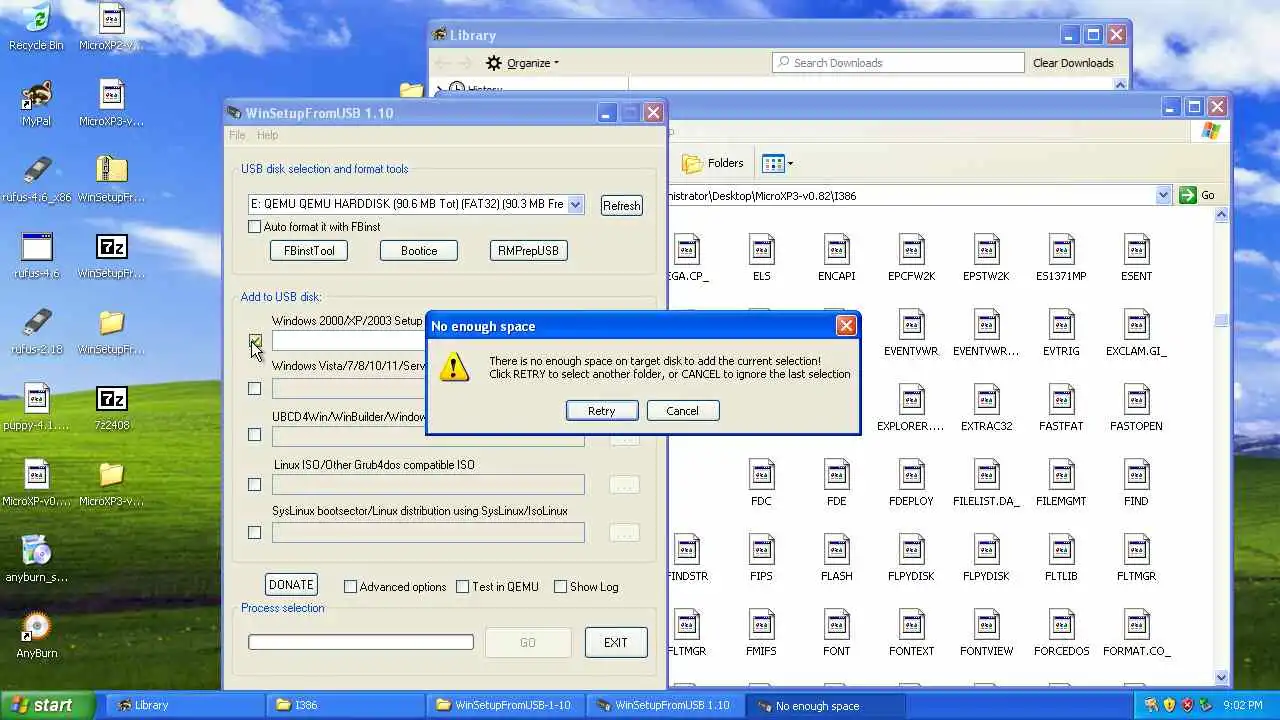Open the MyPal desktop icon
1280x720 pixels.
[36, 102]
